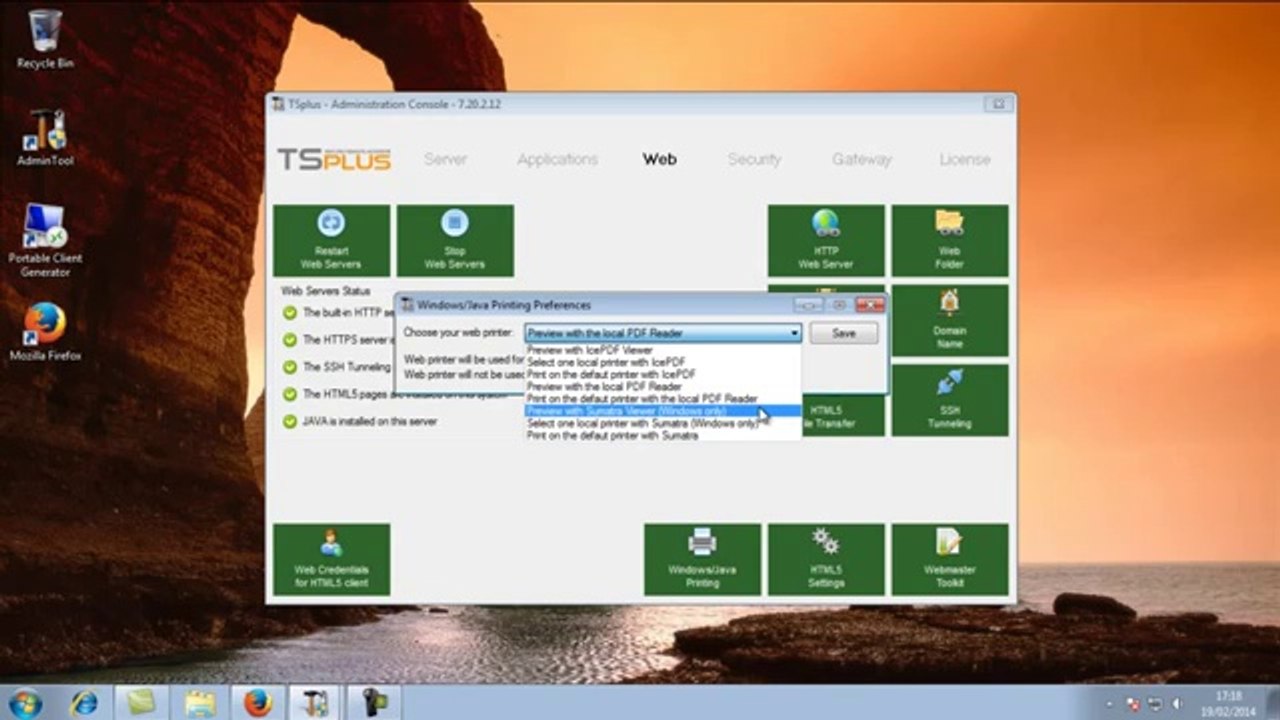Open the HTML5 File Transfer tile
The image size is (1280, 720).
843,414
